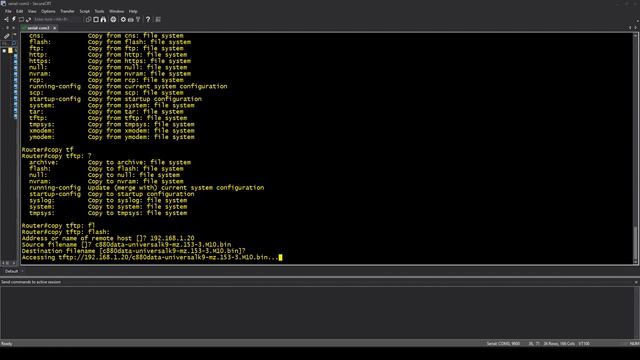Click the Find binoculars icon
640x360 pixels.
click(x=103, y=19)
